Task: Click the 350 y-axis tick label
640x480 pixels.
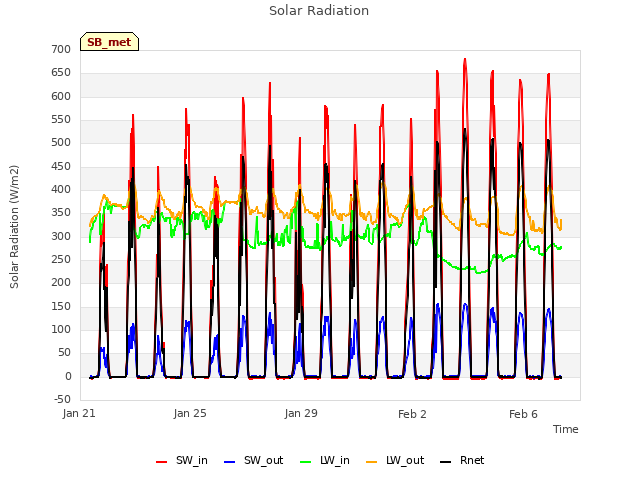Action: pyautogui.click(x=61, y=213)
